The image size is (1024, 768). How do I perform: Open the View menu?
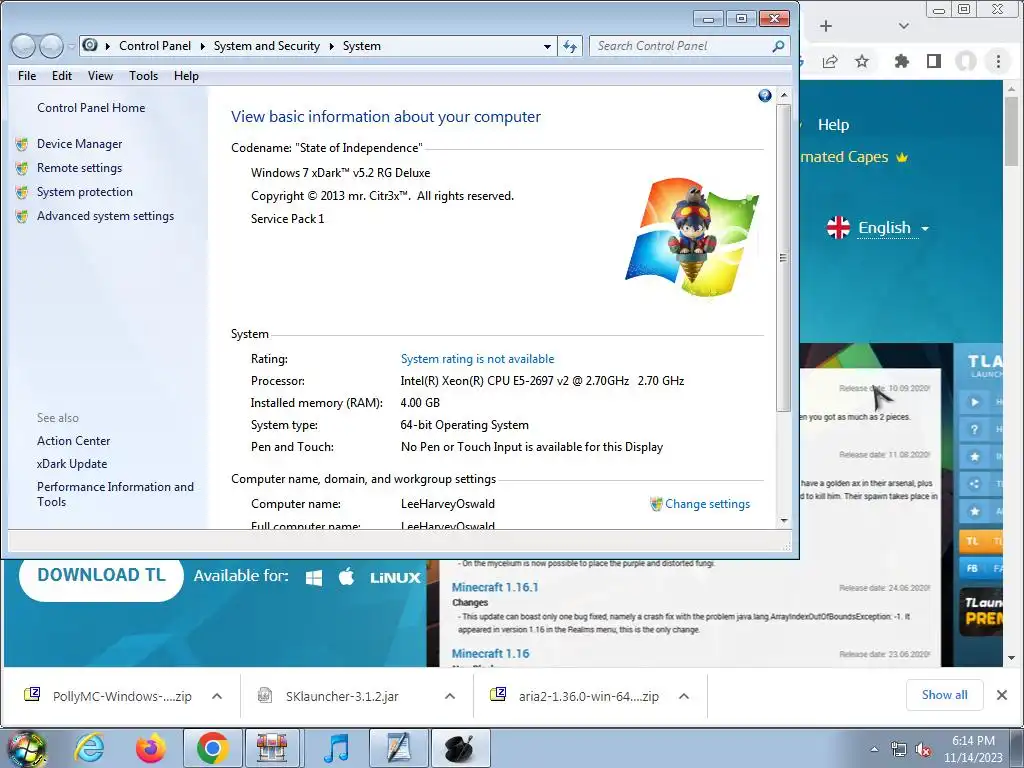tap(101, 76)
